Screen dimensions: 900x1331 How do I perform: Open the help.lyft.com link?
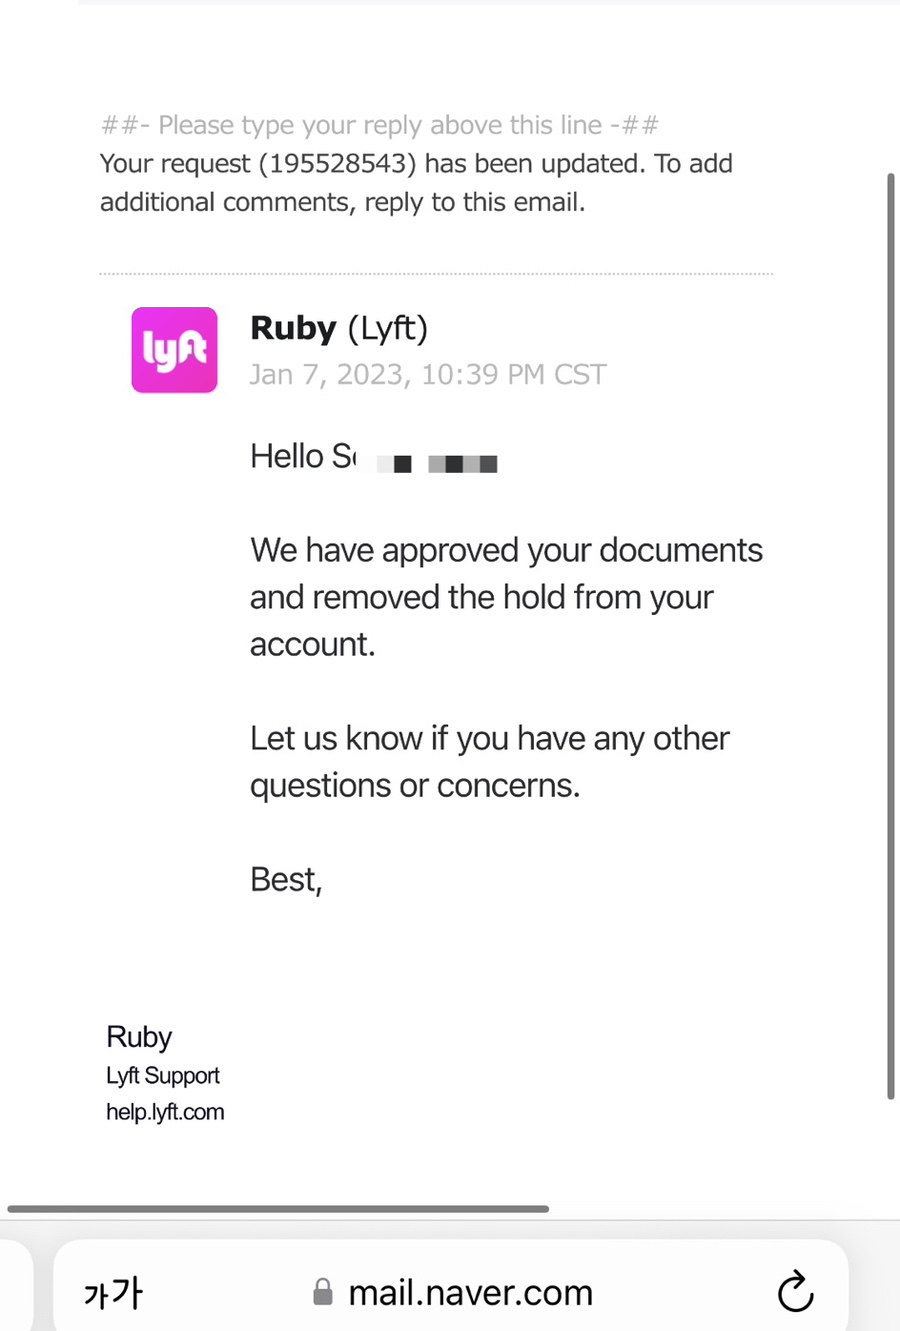pos(165,1112)
